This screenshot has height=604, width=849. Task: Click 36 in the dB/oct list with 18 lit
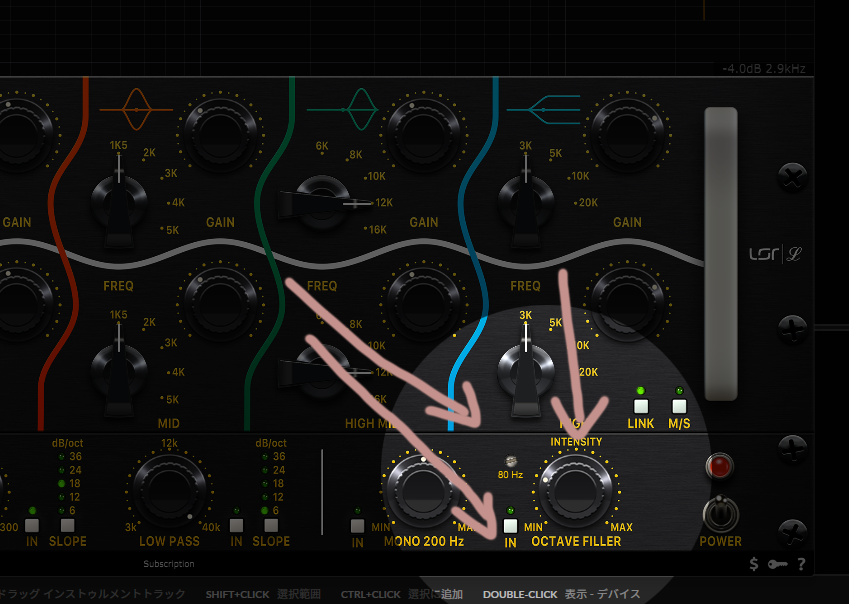(x=75, y=456)
